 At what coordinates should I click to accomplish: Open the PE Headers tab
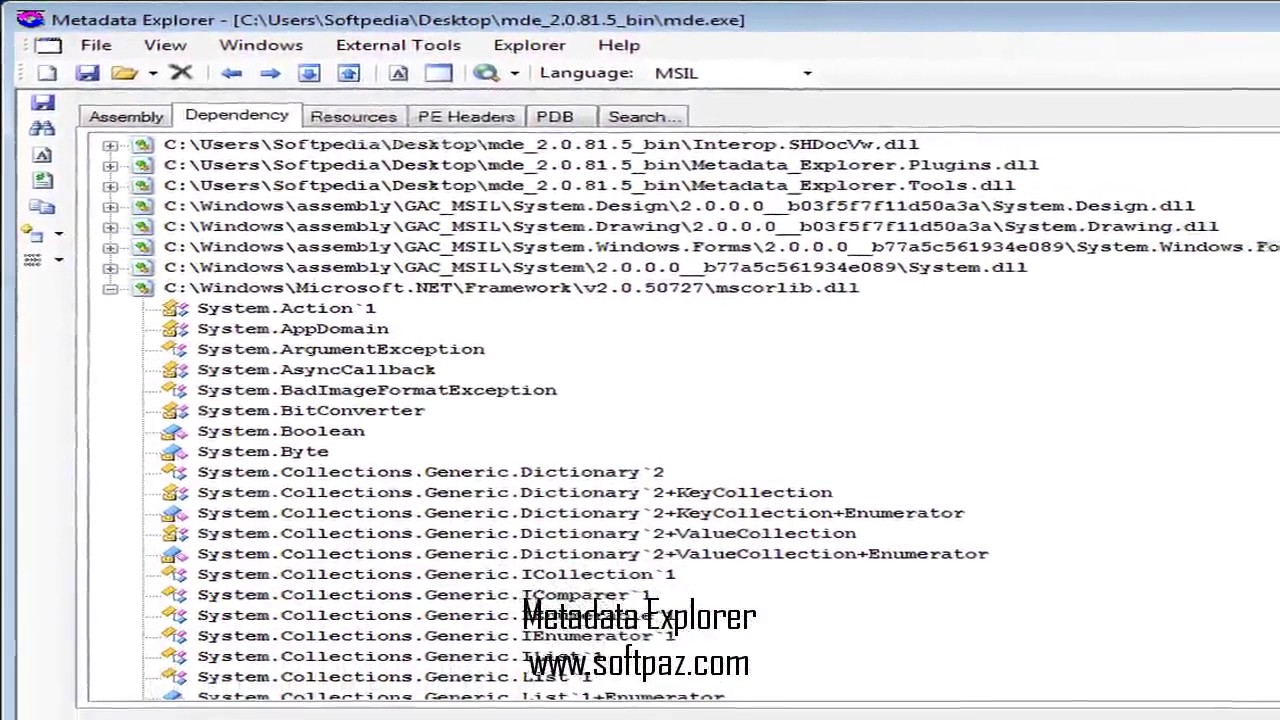(x=466, y=117)
